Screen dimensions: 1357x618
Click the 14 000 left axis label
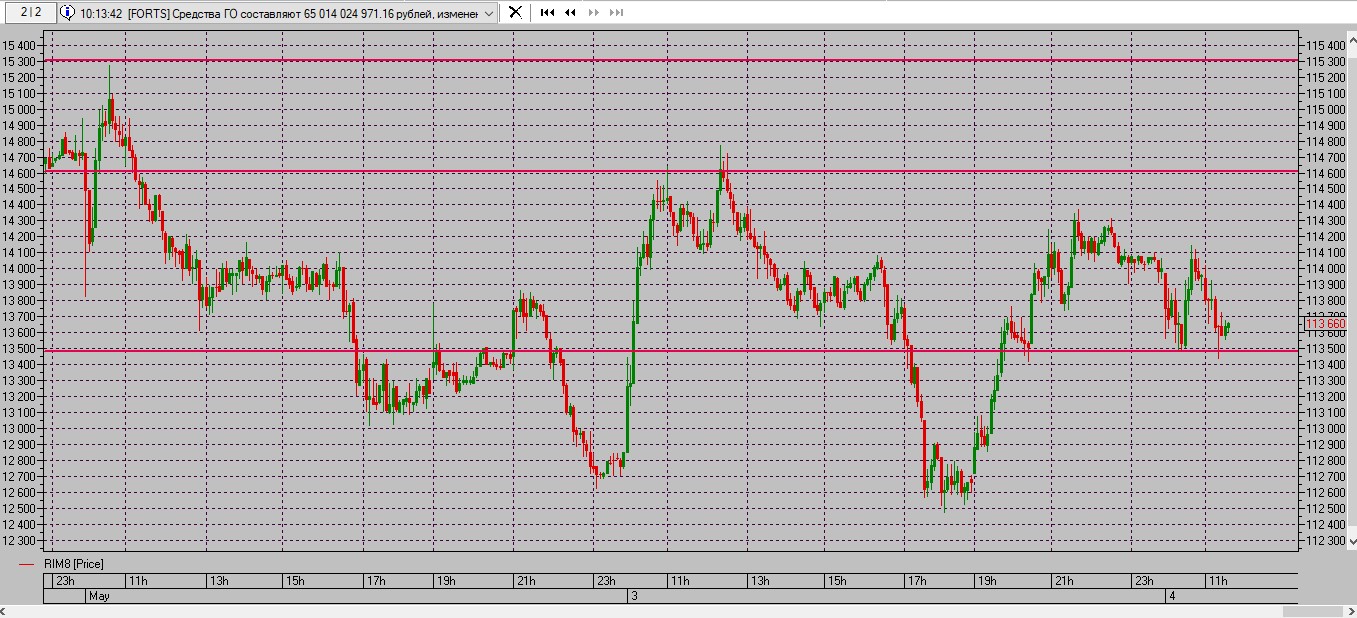pyautogui.click(x=20, y=269)
